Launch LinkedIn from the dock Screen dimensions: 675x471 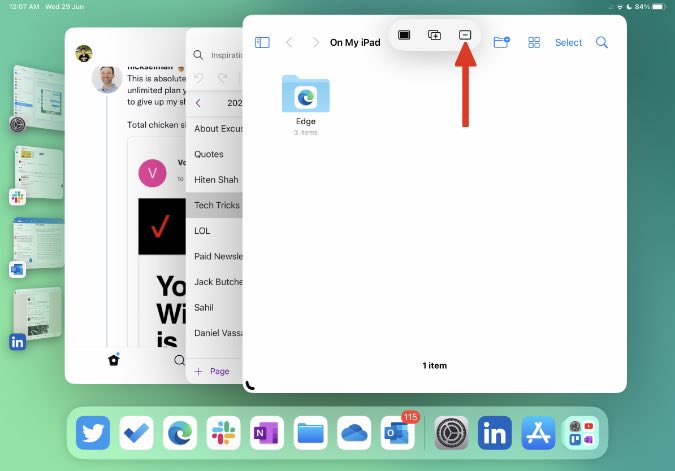coord(495,433)
